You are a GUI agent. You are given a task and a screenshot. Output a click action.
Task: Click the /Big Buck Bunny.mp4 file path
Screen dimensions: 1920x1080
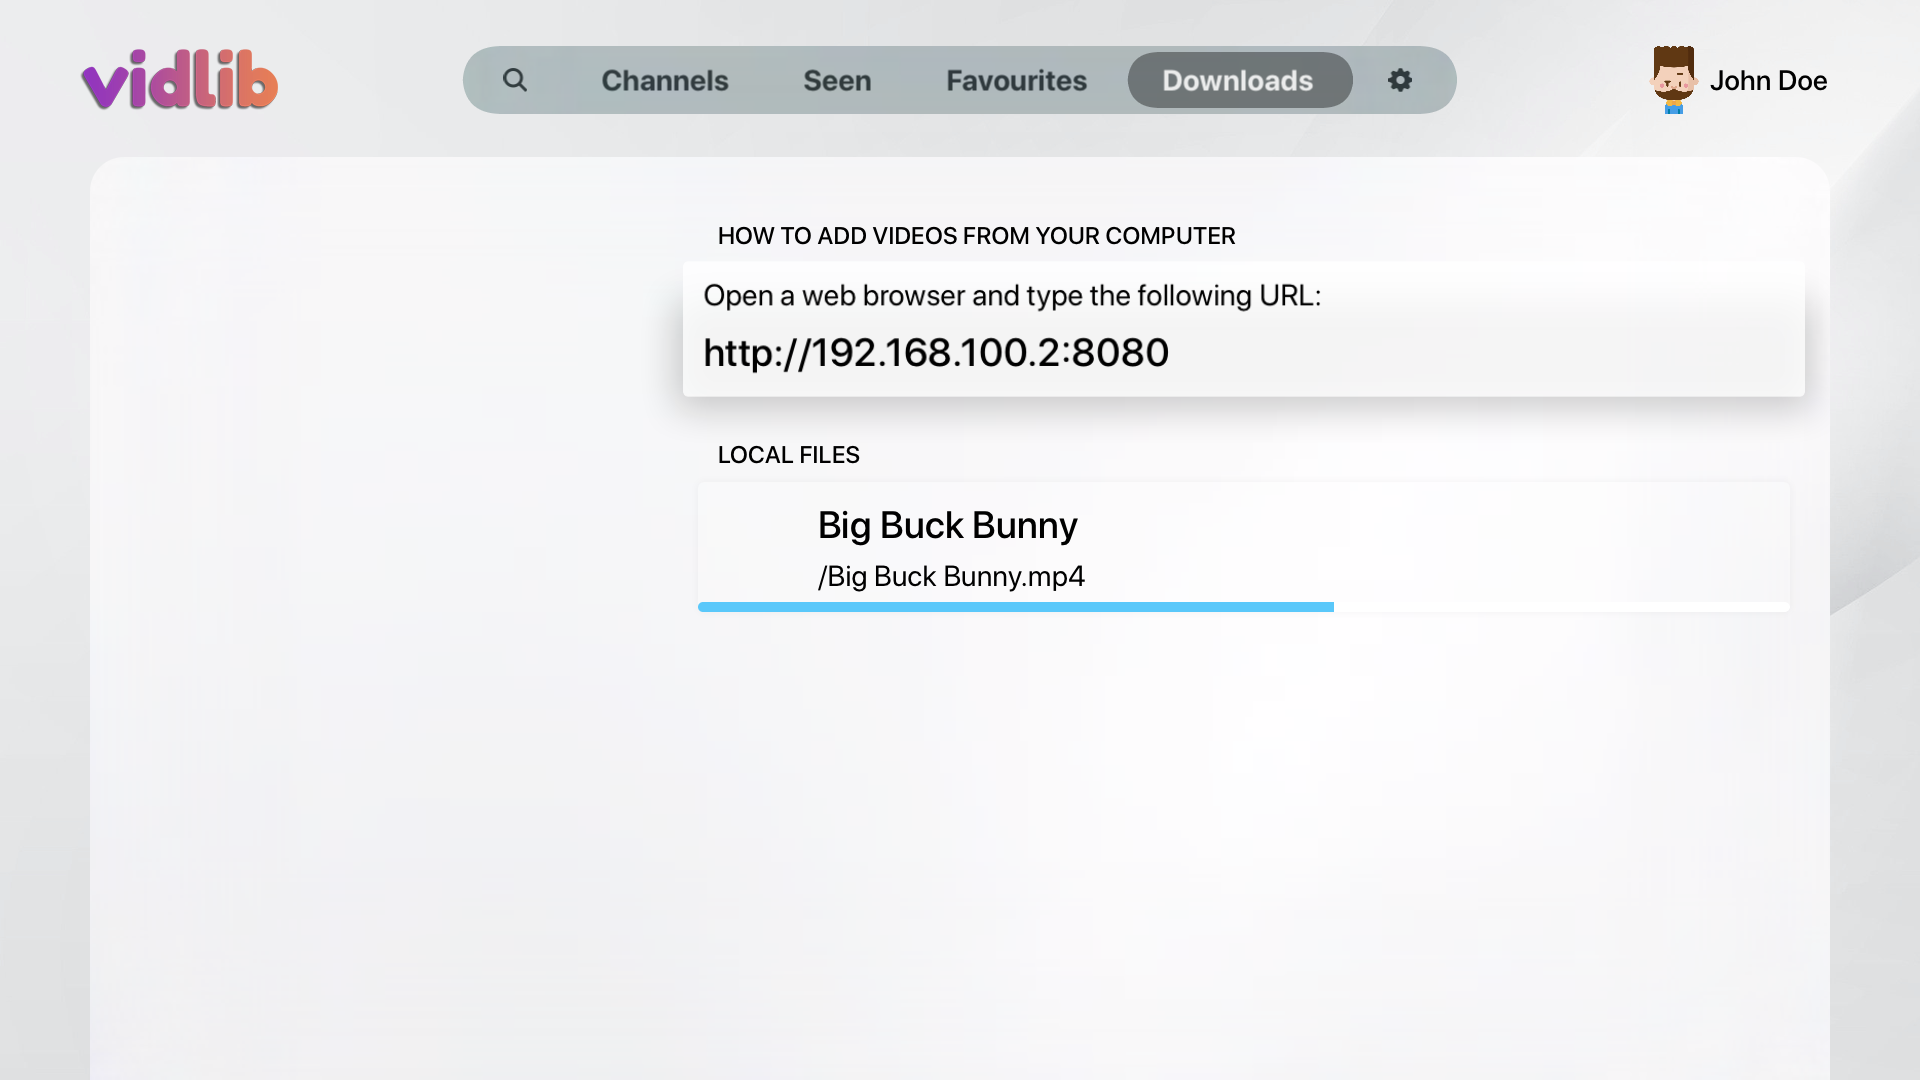point(951,577)
